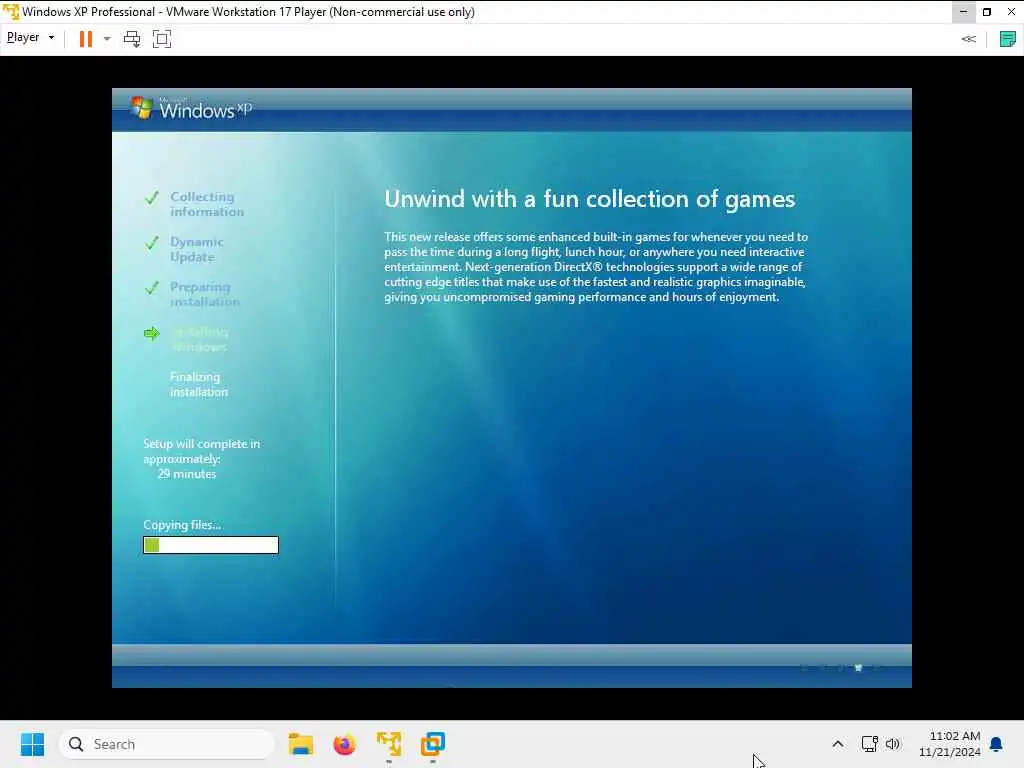This screenshot has width=1024, height=768.
Task: Close the VMware Player window
Action: pos(1011,12)
